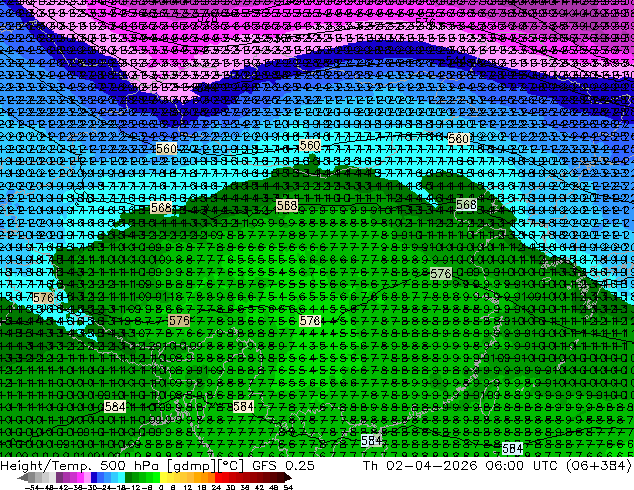Click the '[°C]' unit text
This screenshot has height=490, width=634.
coord(230,466)
